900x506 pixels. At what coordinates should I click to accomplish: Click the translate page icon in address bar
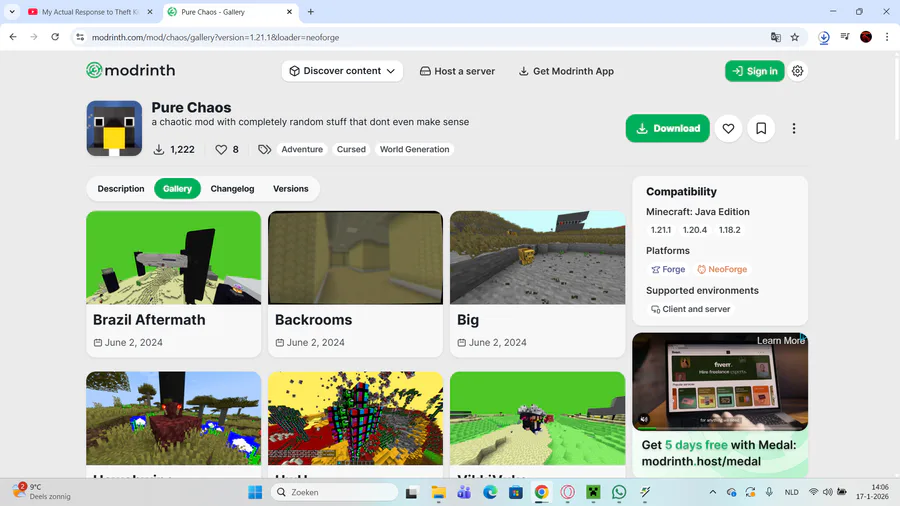[775, 37]
